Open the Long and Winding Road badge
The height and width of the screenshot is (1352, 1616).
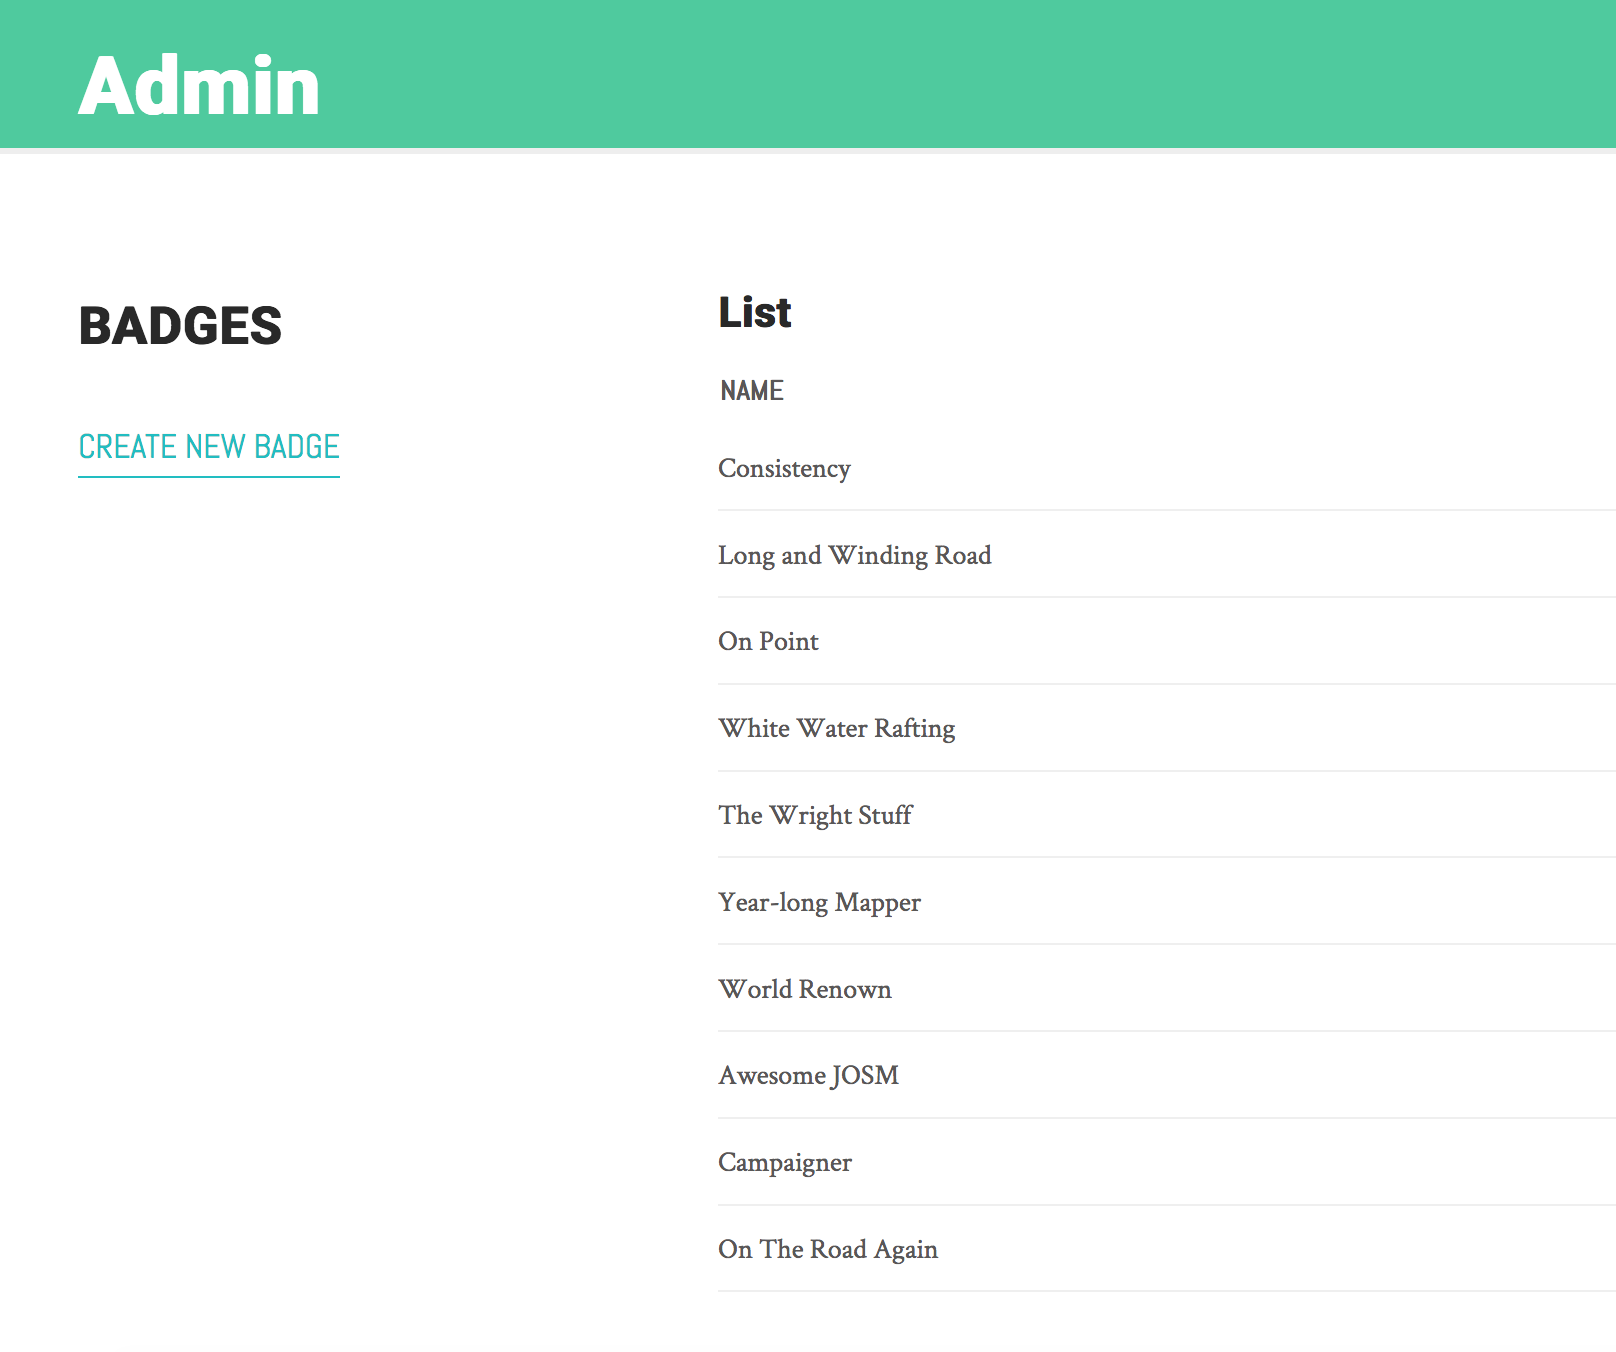coord(854,556)
